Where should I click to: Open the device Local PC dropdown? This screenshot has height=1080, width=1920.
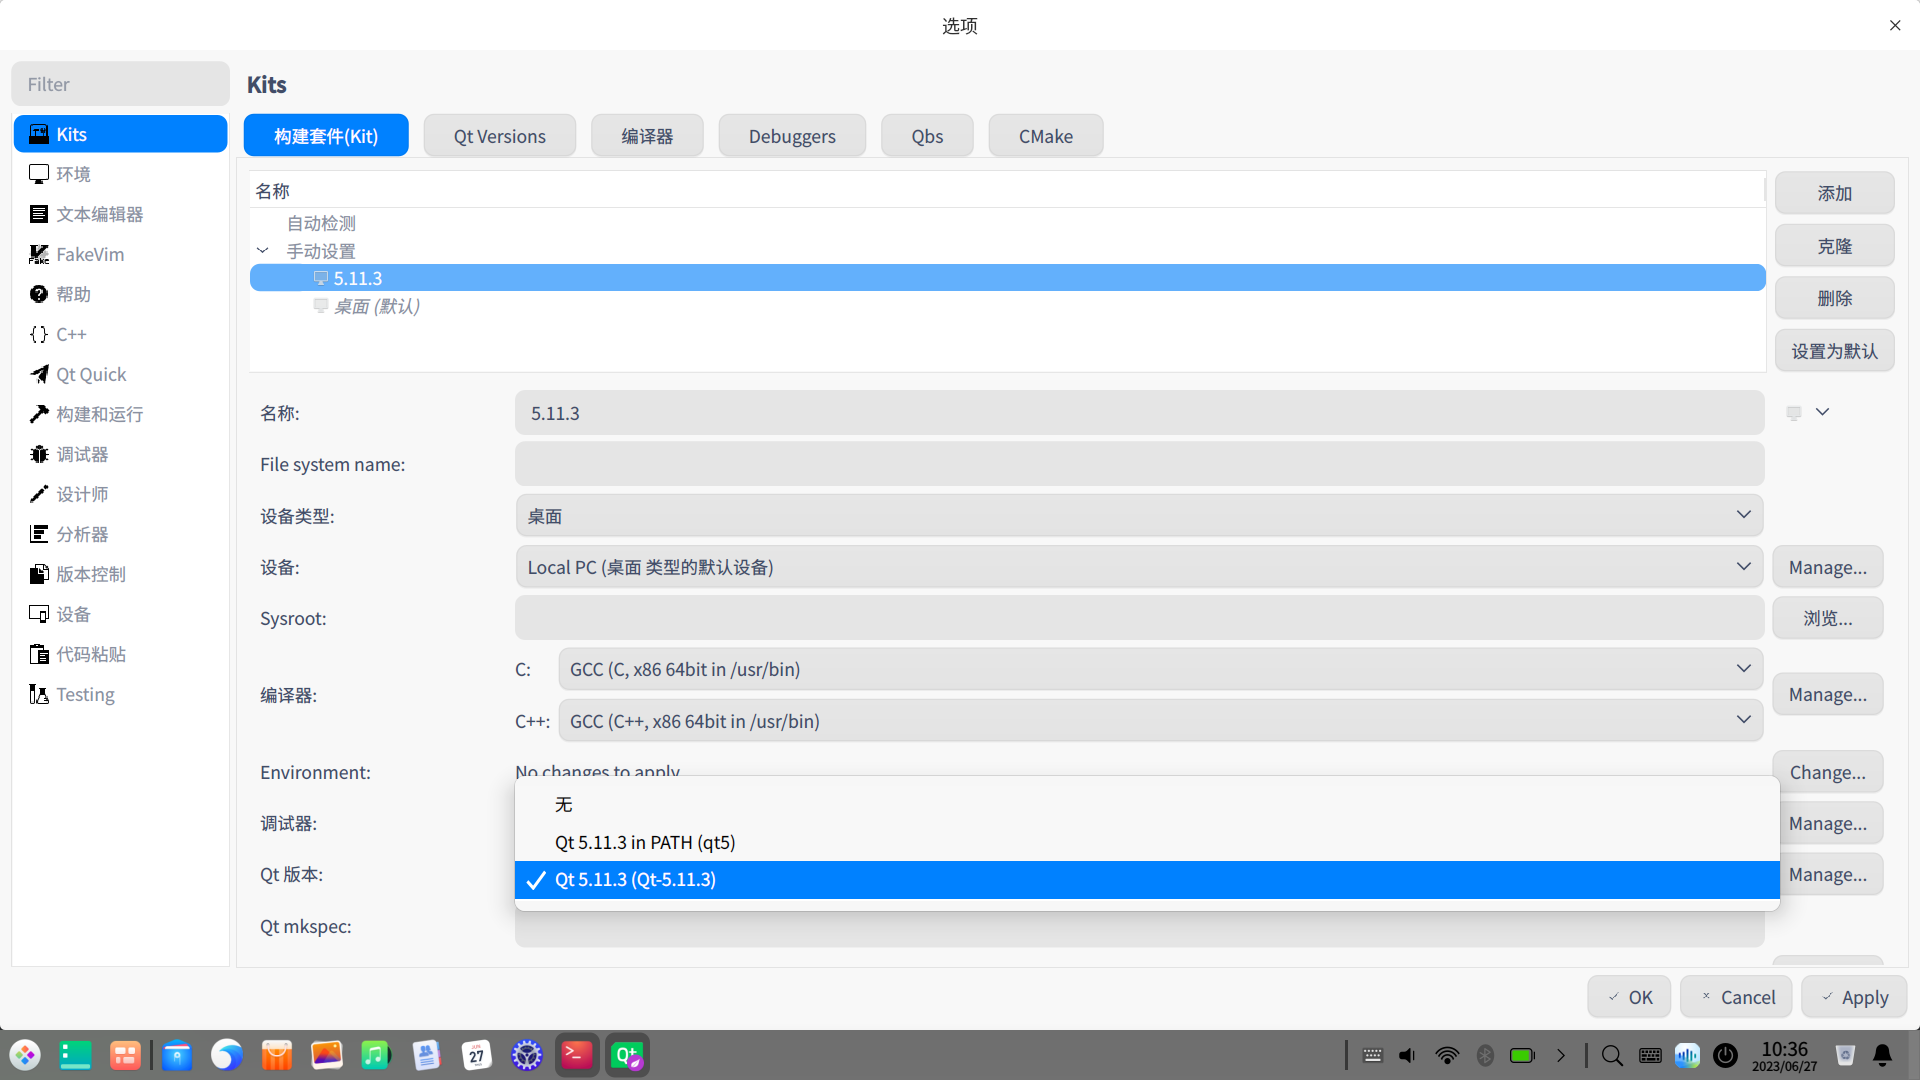pos(1139,567)
